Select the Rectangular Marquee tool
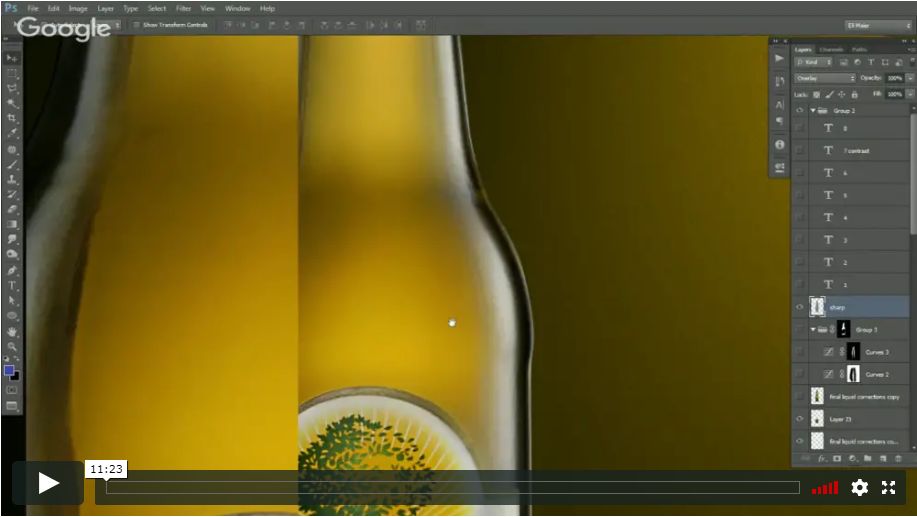 12,73
